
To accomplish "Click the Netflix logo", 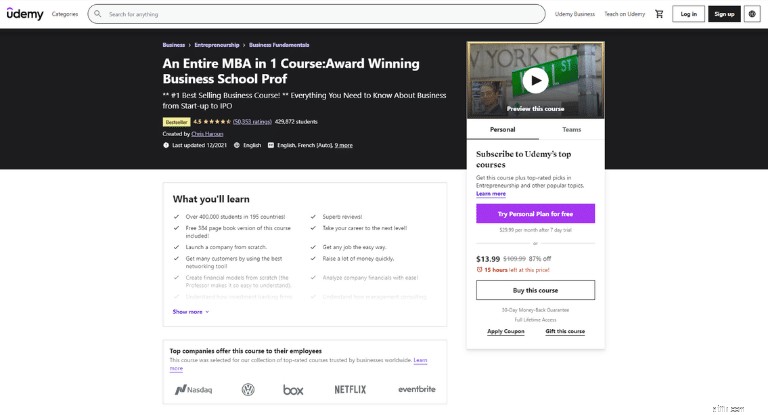I will (350, 390).
